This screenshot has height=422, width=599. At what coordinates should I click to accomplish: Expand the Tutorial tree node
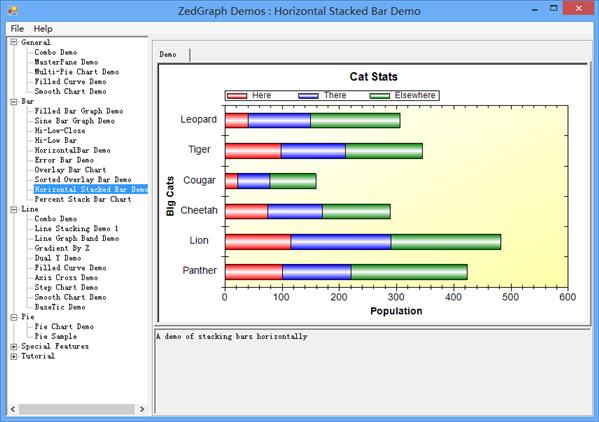pos(14,356)
